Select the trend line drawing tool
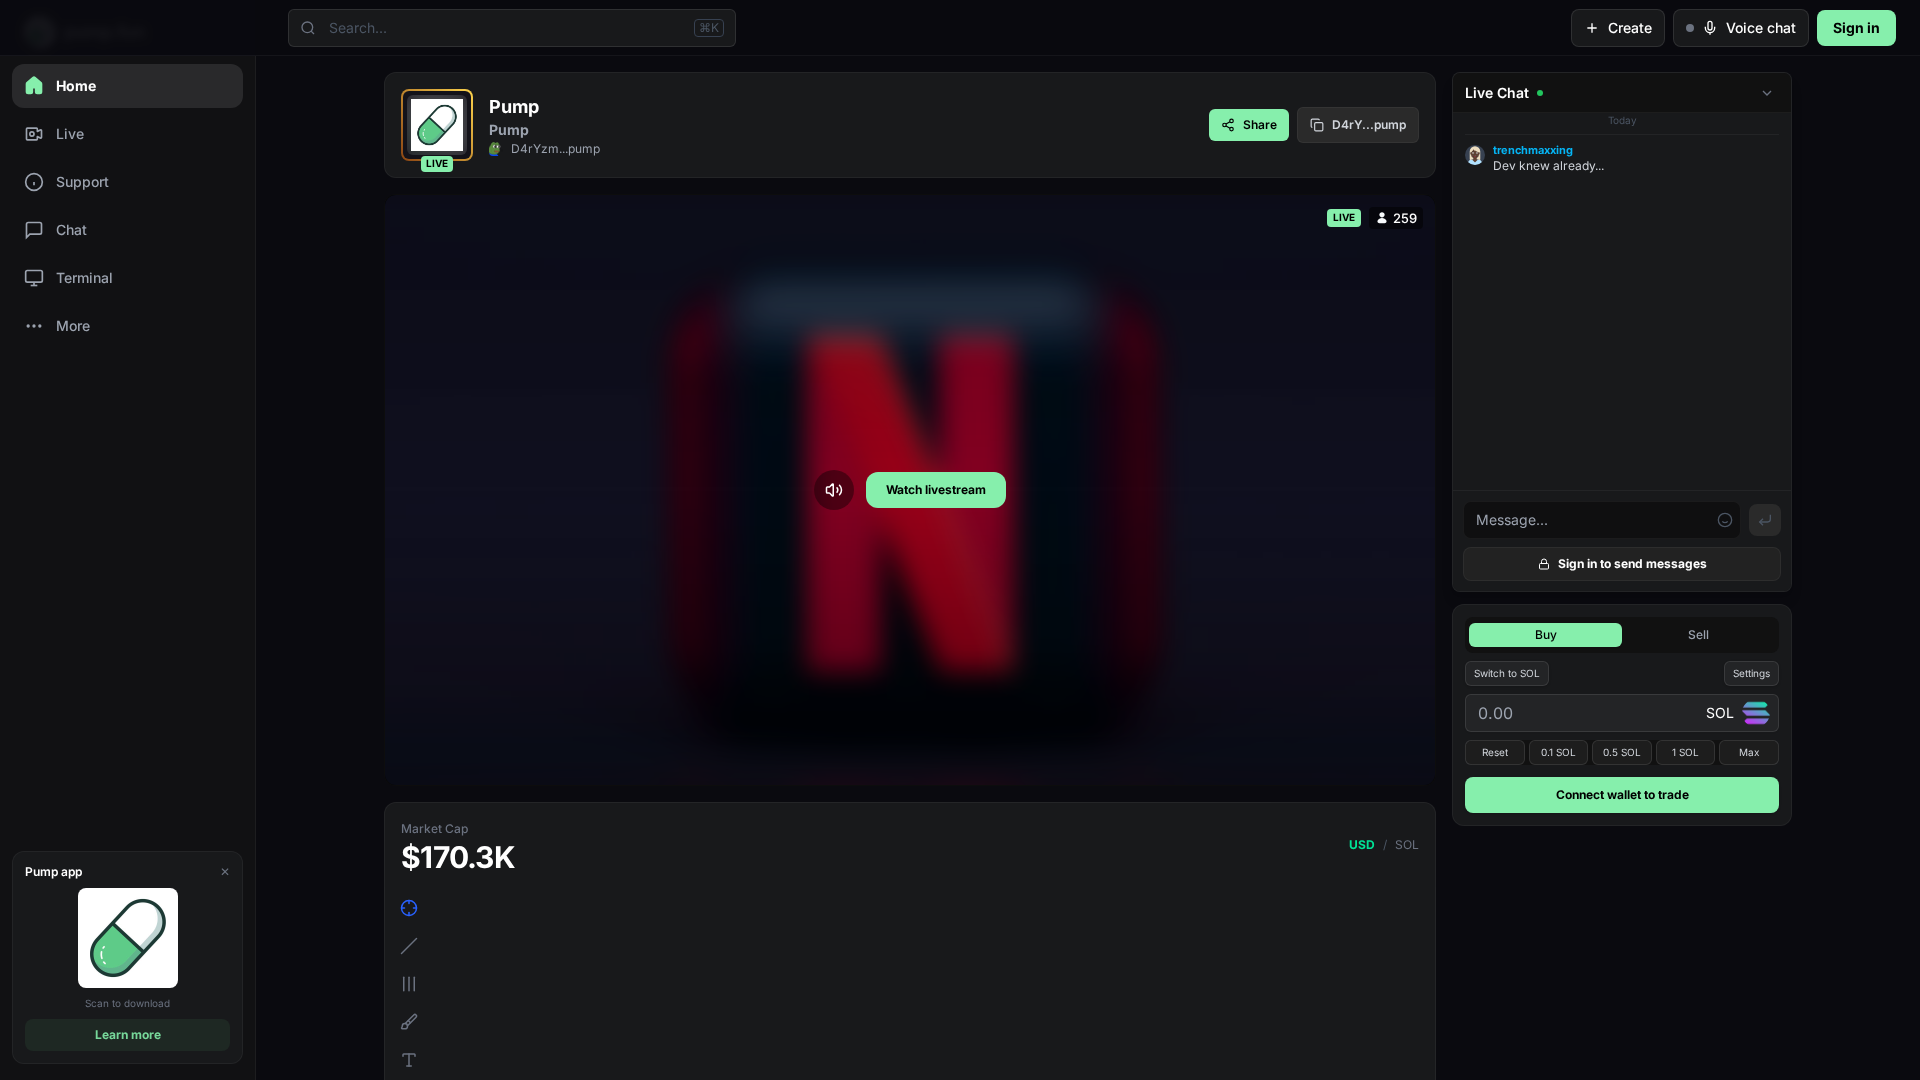The image size is (1920, 1080). tap(409, 946)
